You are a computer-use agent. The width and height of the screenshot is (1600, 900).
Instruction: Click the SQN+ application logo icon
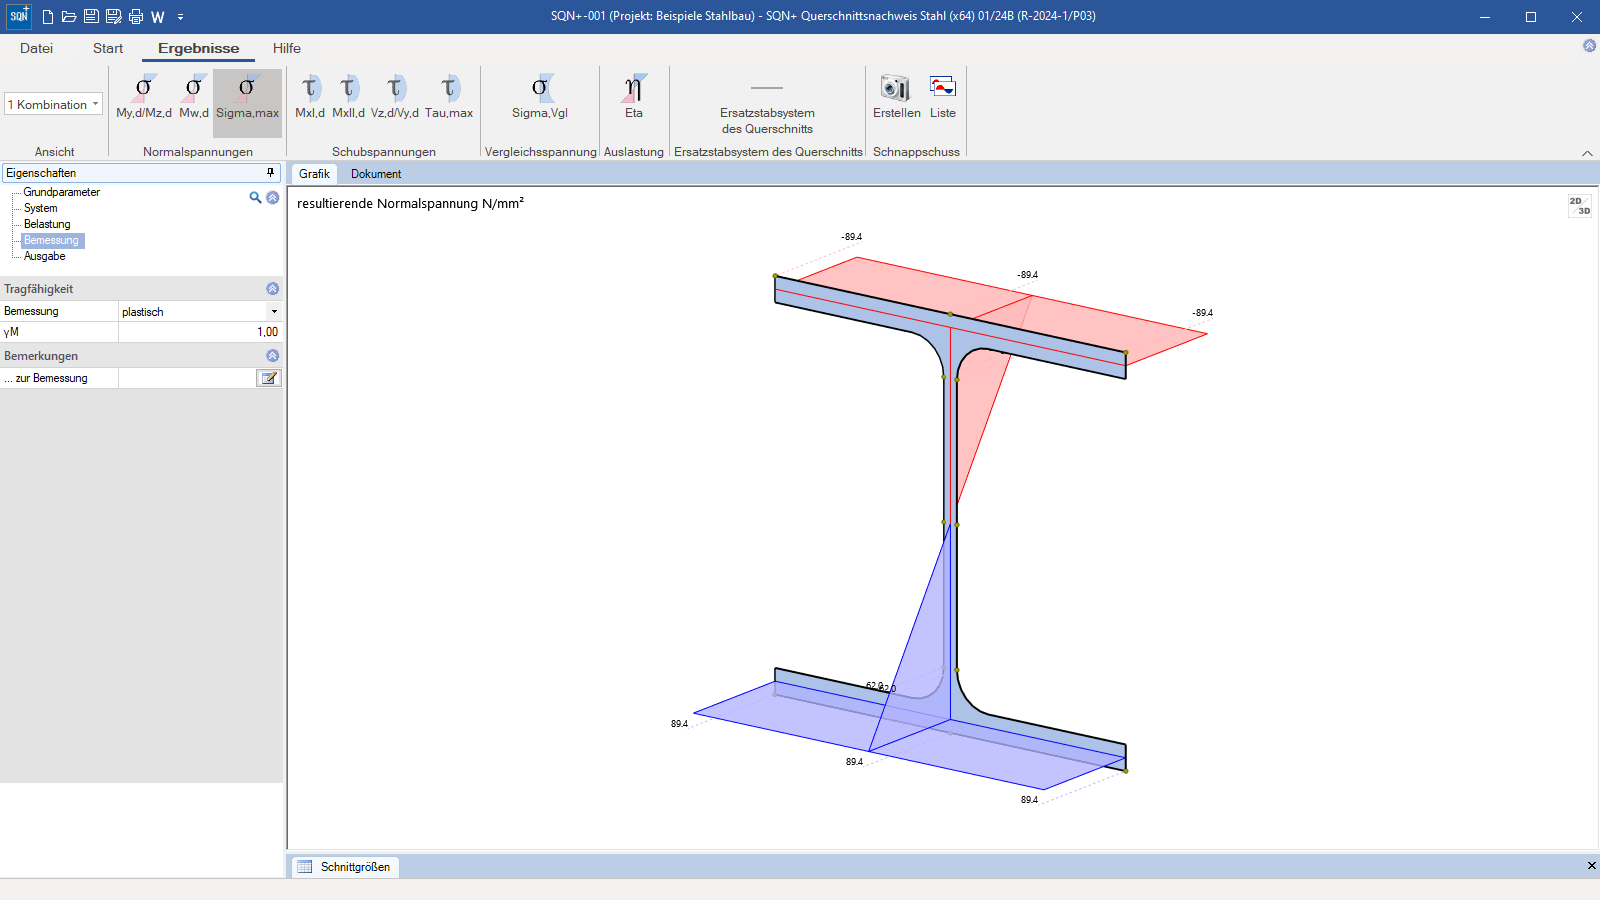coord(19,16)
